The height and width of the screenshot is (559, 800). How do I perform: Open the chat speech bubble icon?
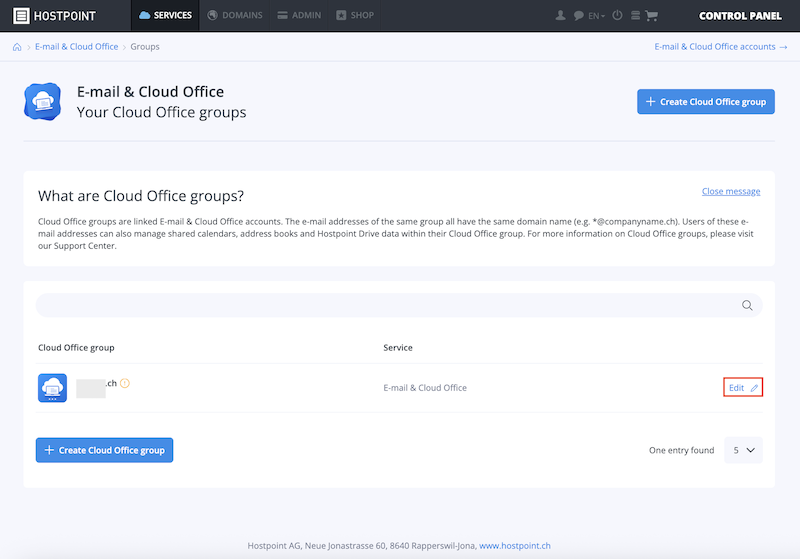tap(578, 16)
